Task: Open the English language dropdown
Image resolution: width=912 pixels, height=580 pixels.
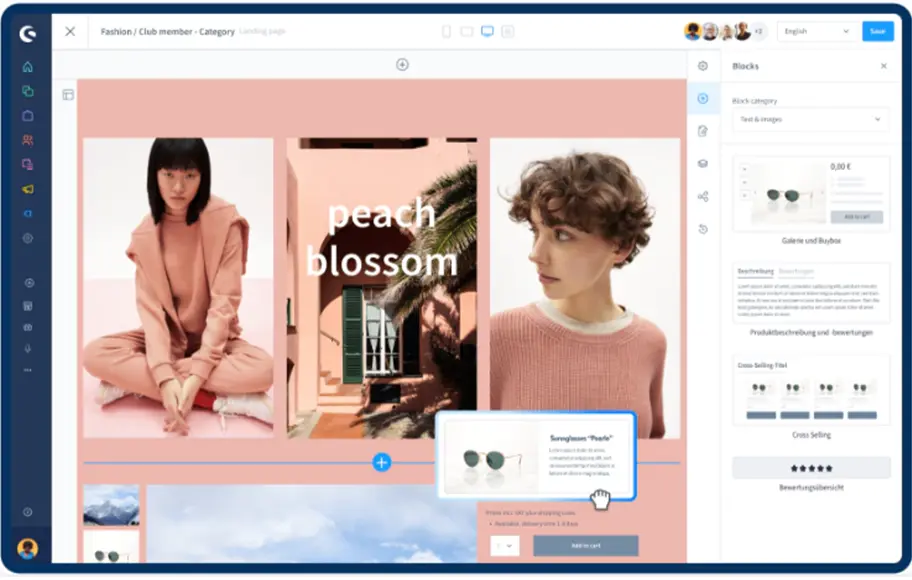Action: 816,31
